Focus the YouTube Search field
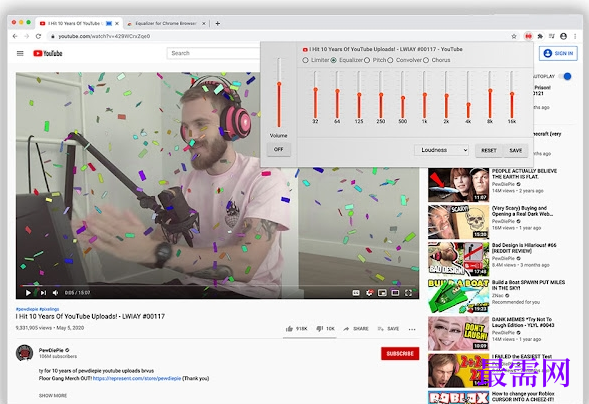The image size is (589, 404). tap(213, 53)
